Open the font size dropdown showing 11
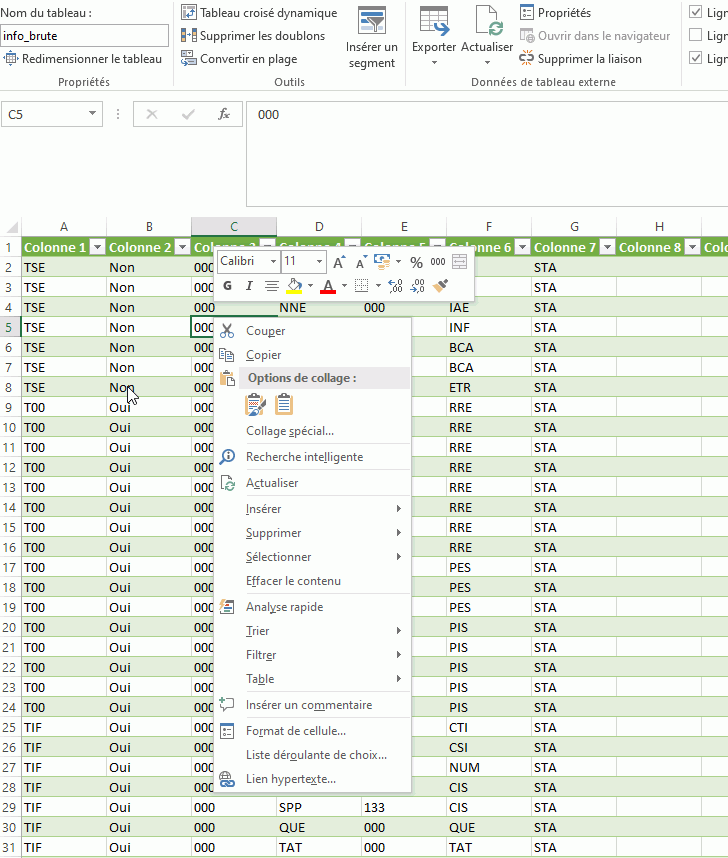Viewport: 728px width, 858px height. coord(320,262)
